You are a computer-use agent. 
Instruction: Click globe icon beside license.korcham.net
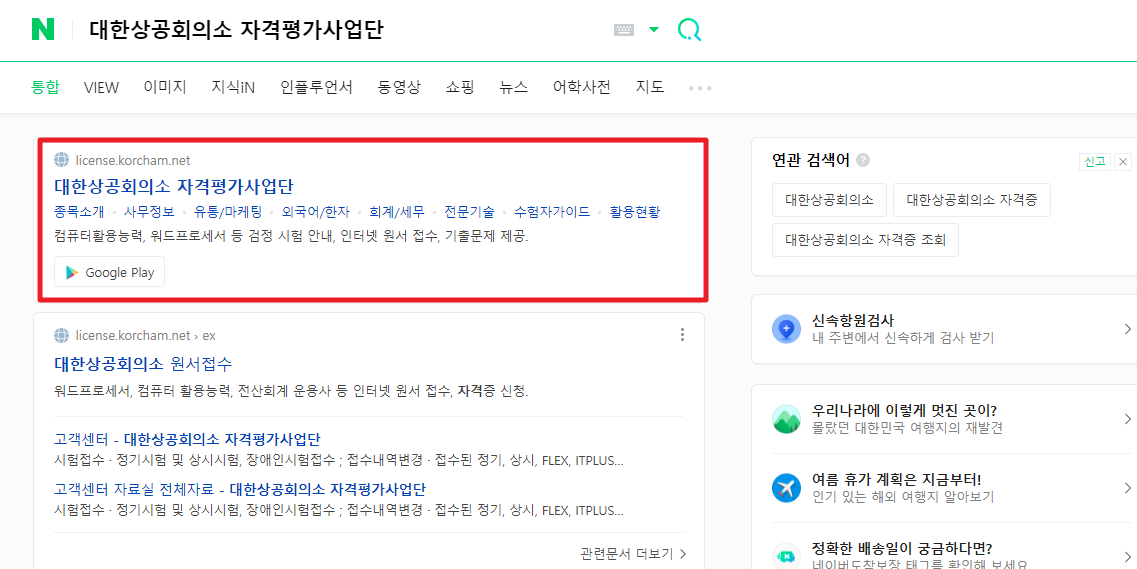62,160
